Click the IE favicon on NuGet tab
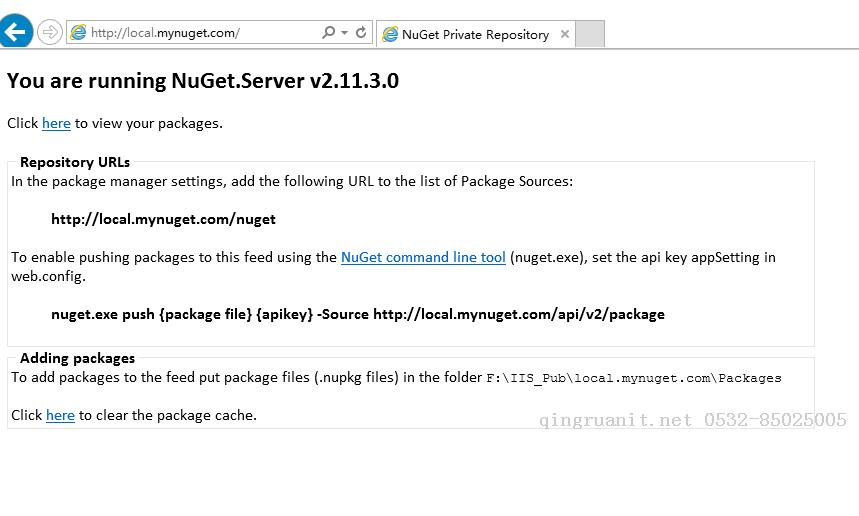859x516 pixels. [x=390, y=34]
